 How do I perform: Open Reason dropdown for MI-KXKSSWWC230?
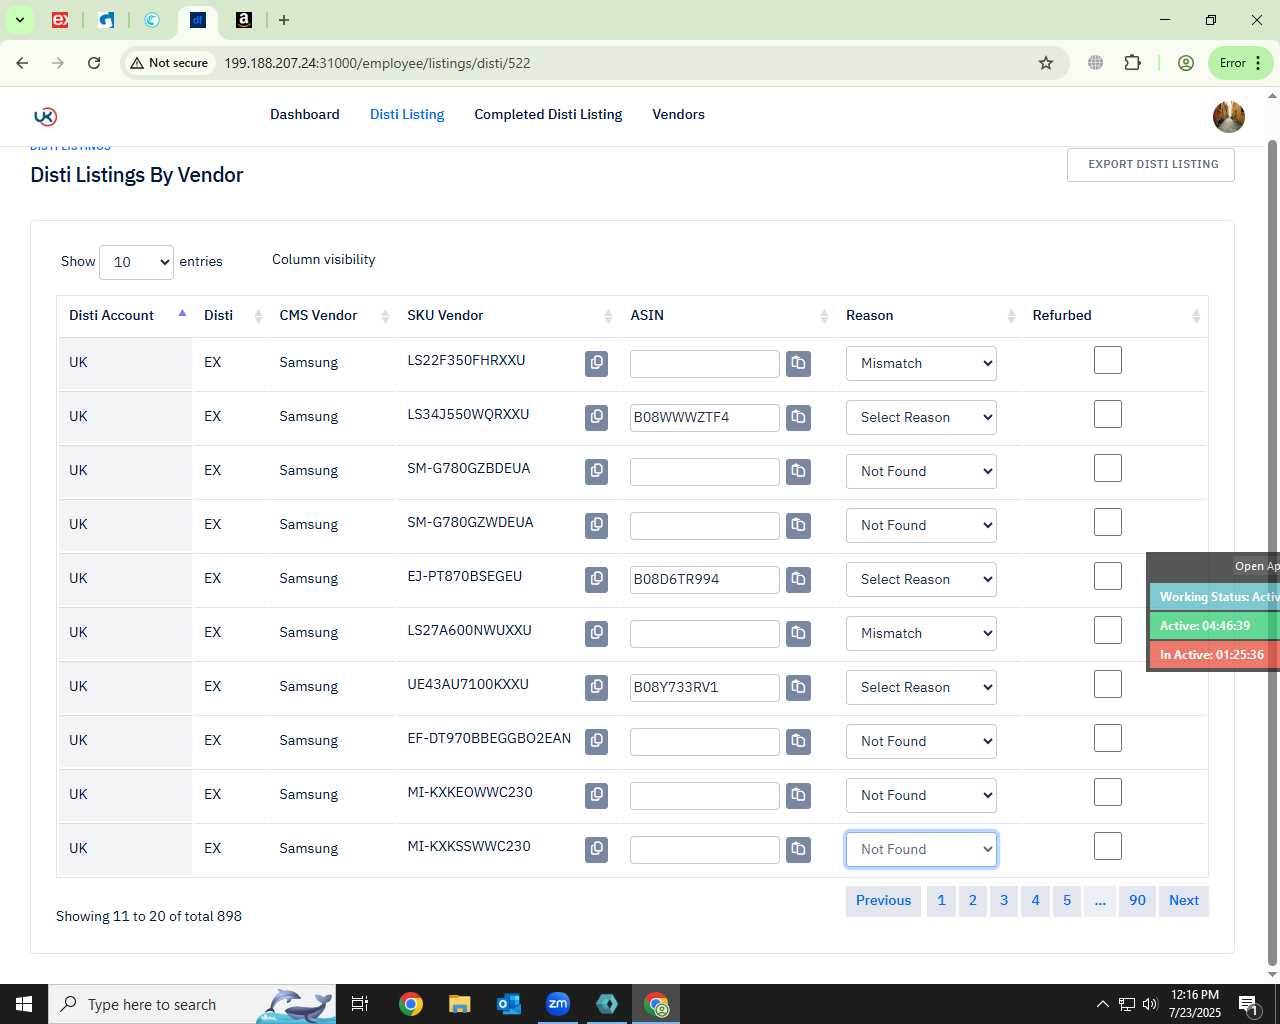(x=921, y=849)
